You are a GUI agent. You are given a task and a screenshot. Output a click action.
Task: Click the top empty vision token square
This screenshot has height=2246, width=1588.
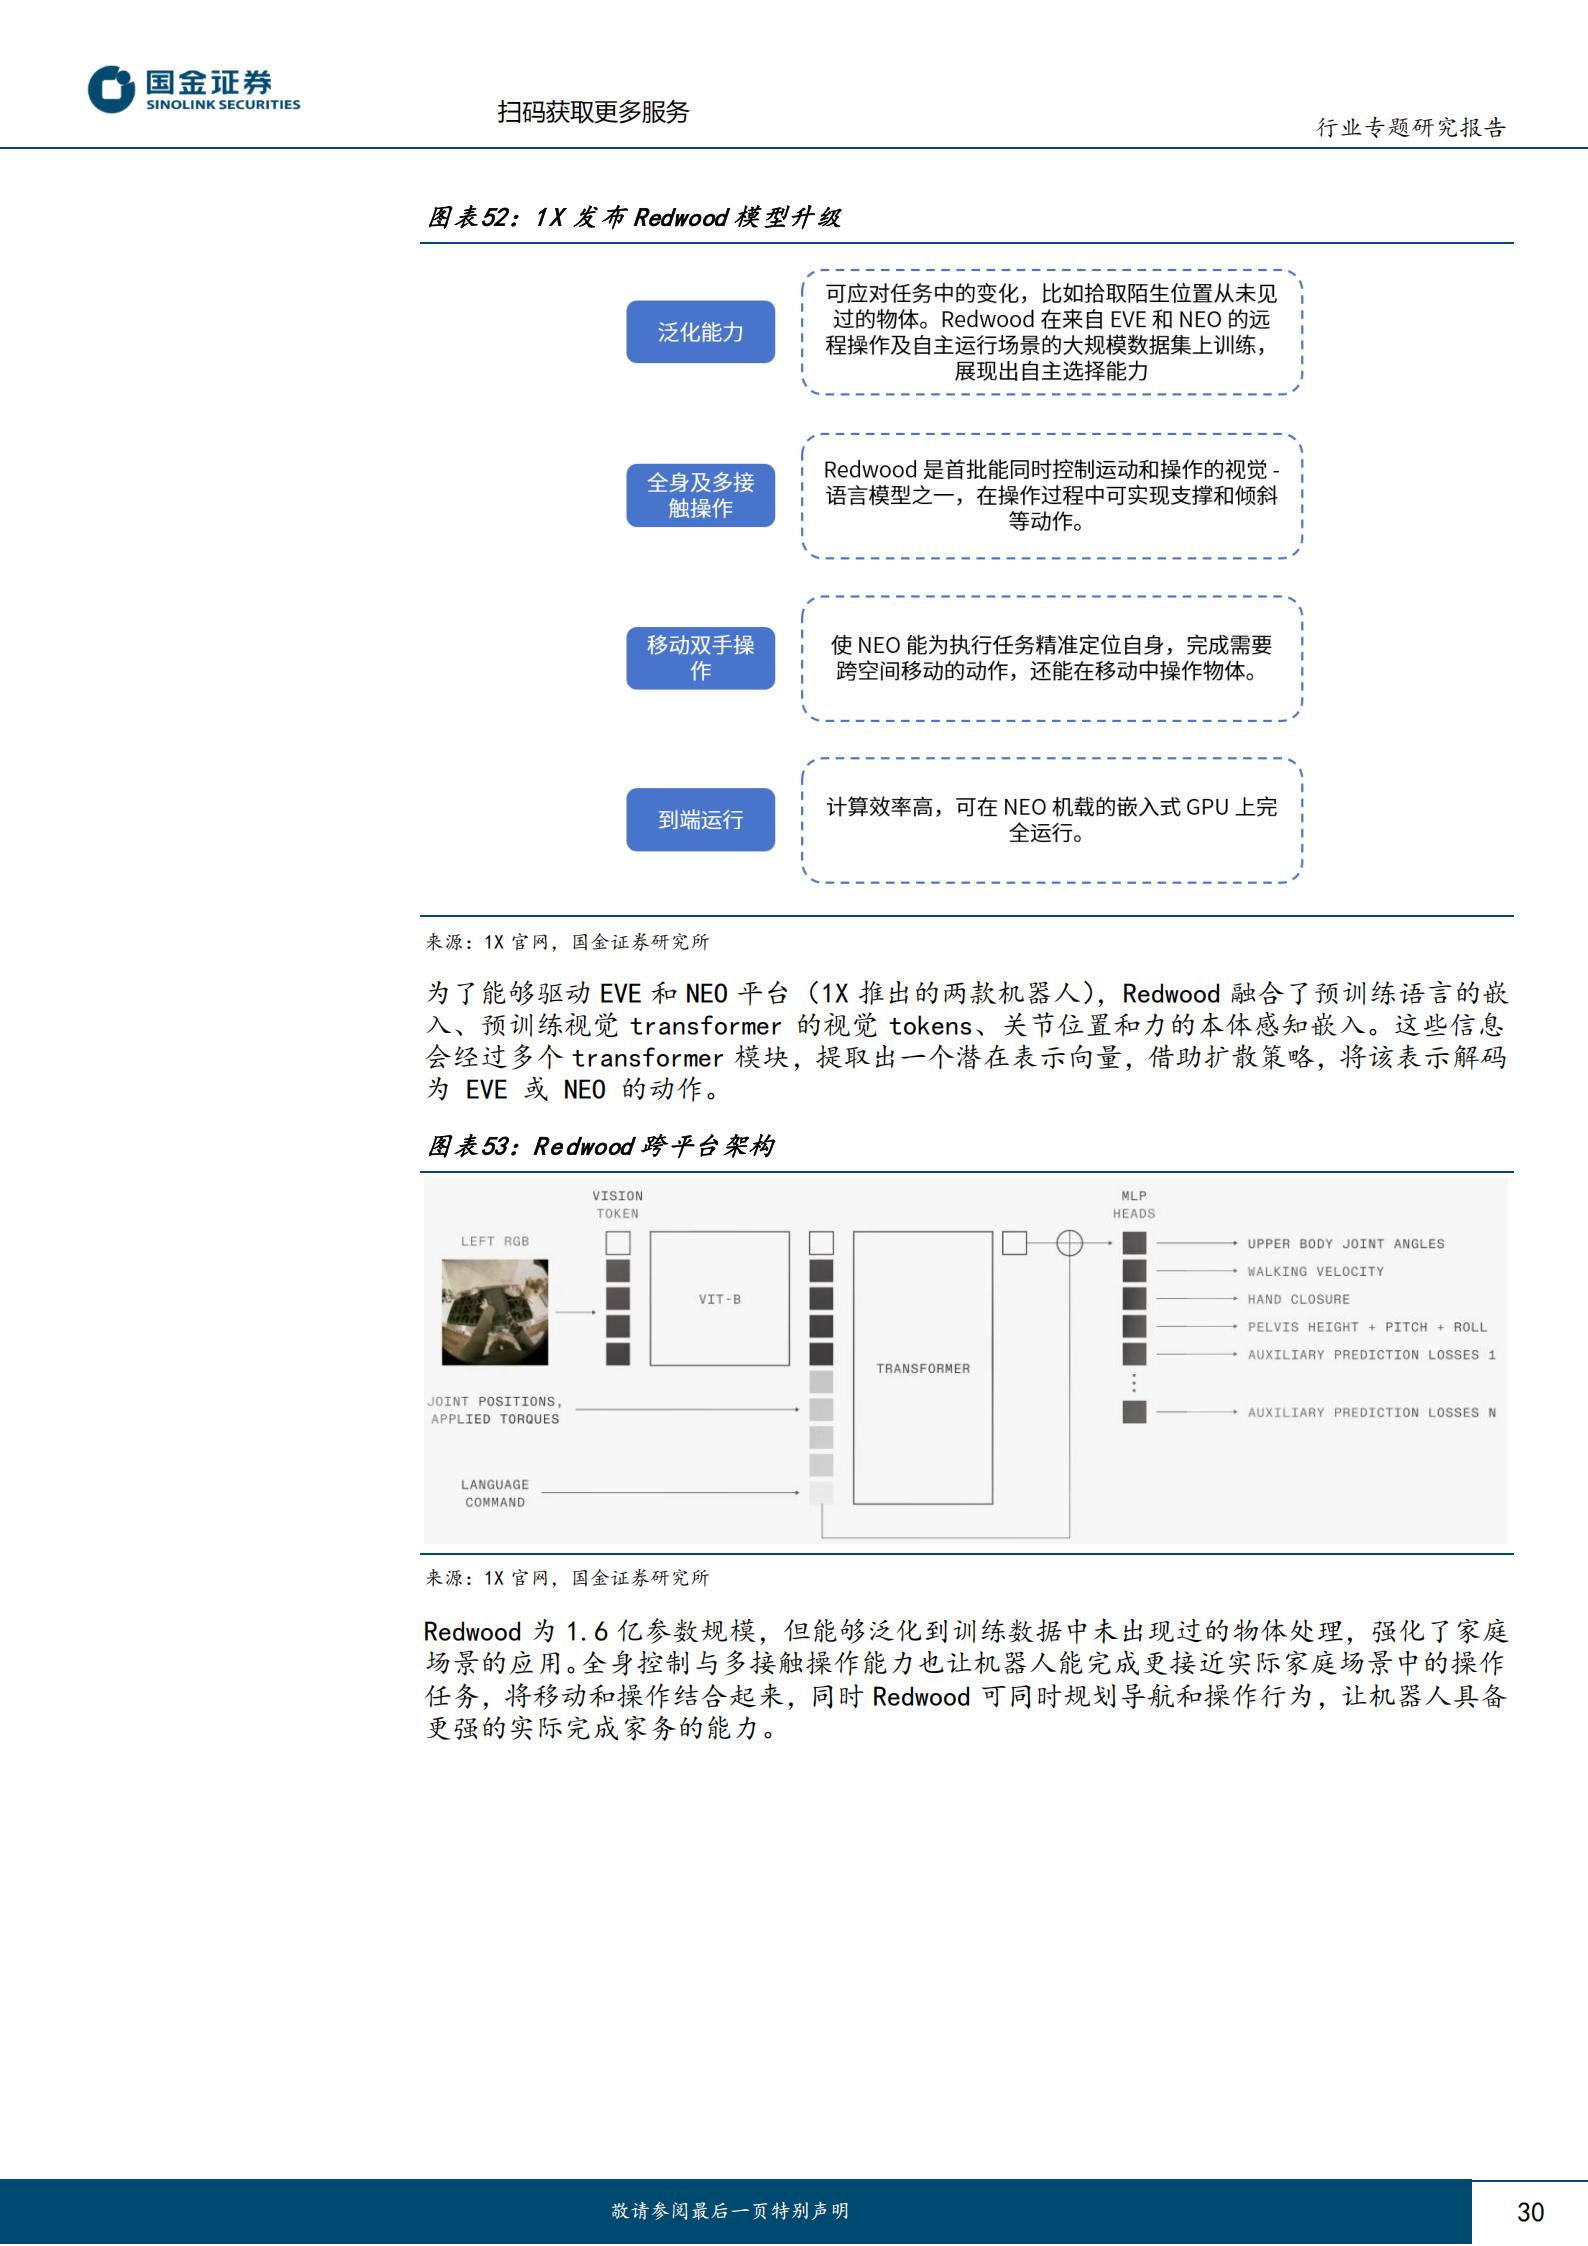pyautogui.click(x=618, y=1243)
